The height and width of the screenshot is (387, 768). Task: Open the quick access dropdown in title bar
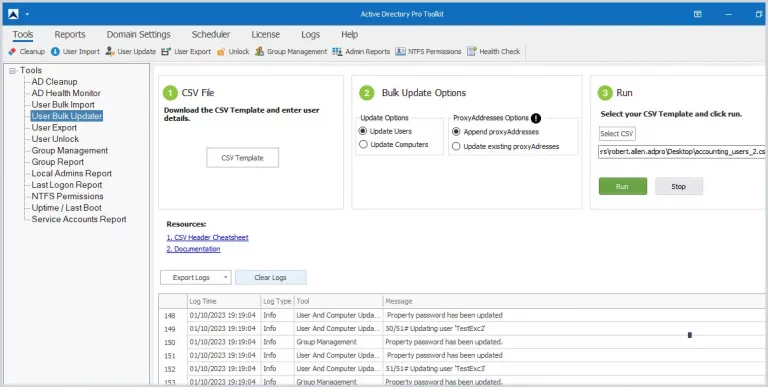click(27, 14)
